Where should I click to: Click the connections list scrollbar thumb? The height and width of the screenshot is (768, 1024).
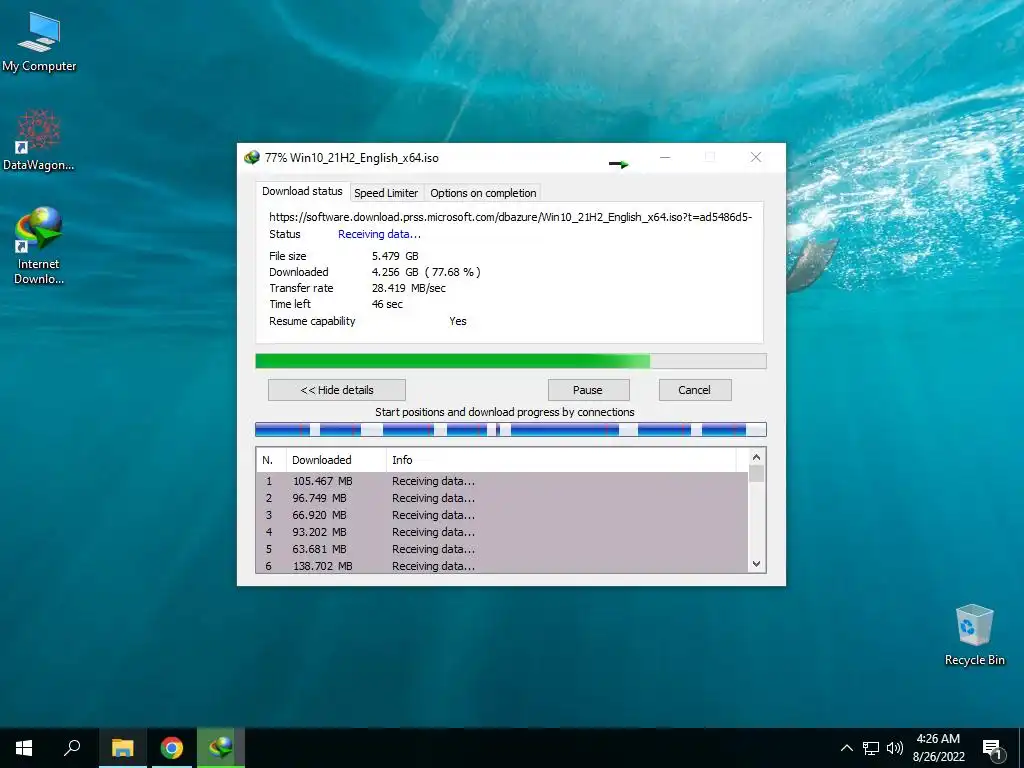point(756,473)
